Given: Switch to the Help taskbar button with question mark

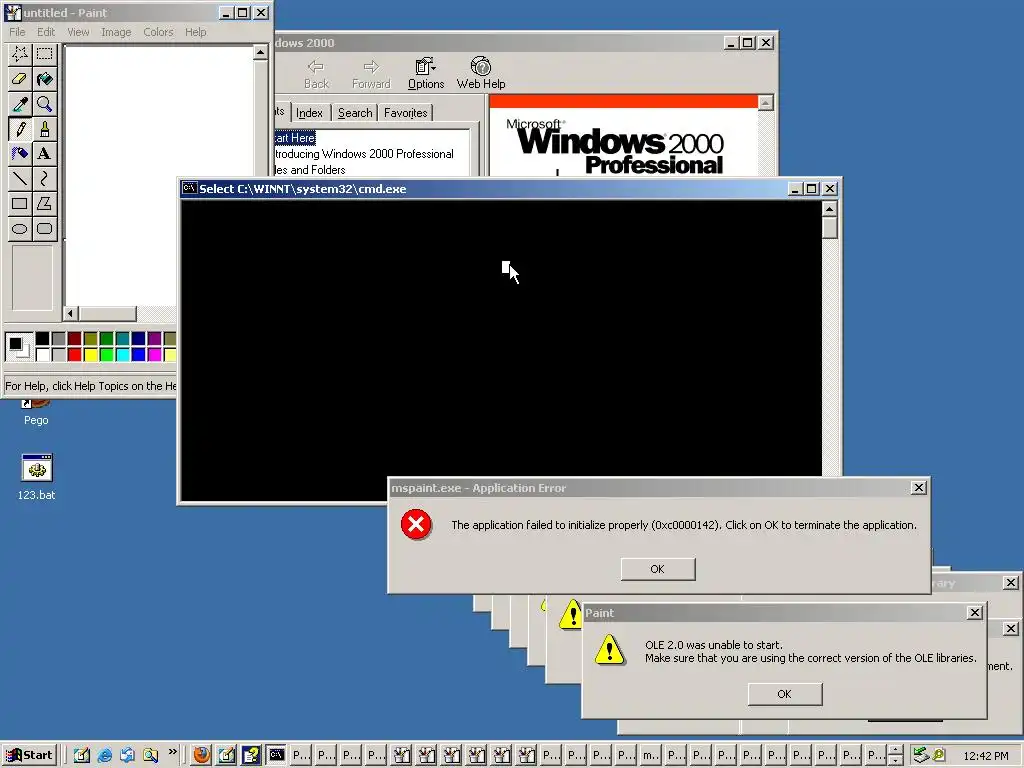Looking at the screenshot, I should 251,755.
